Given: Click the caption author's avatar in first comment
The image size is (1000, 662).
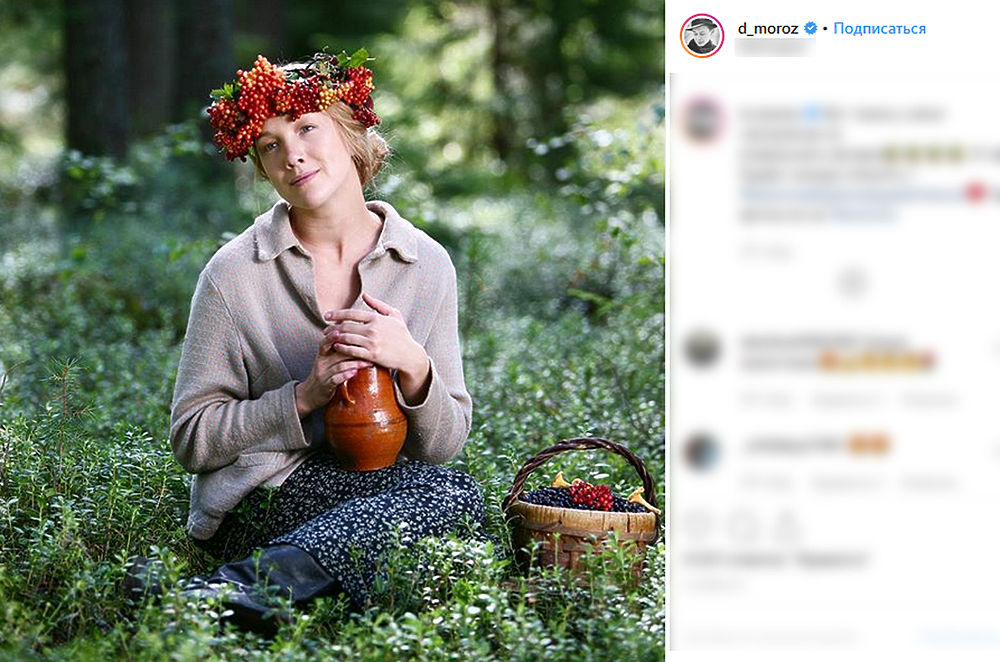Looking at the screenshot, I should click(x=703, y=119).
